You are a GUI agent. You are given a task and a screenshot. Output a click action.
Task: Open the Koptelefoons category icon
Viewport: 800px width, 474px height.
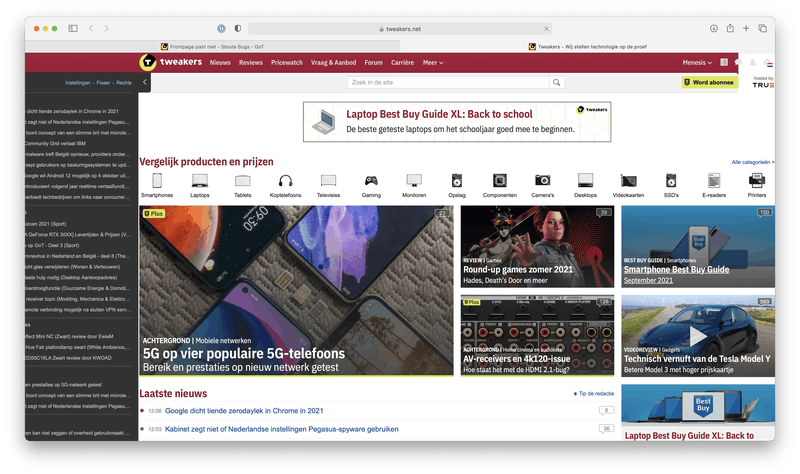point(285,181)
